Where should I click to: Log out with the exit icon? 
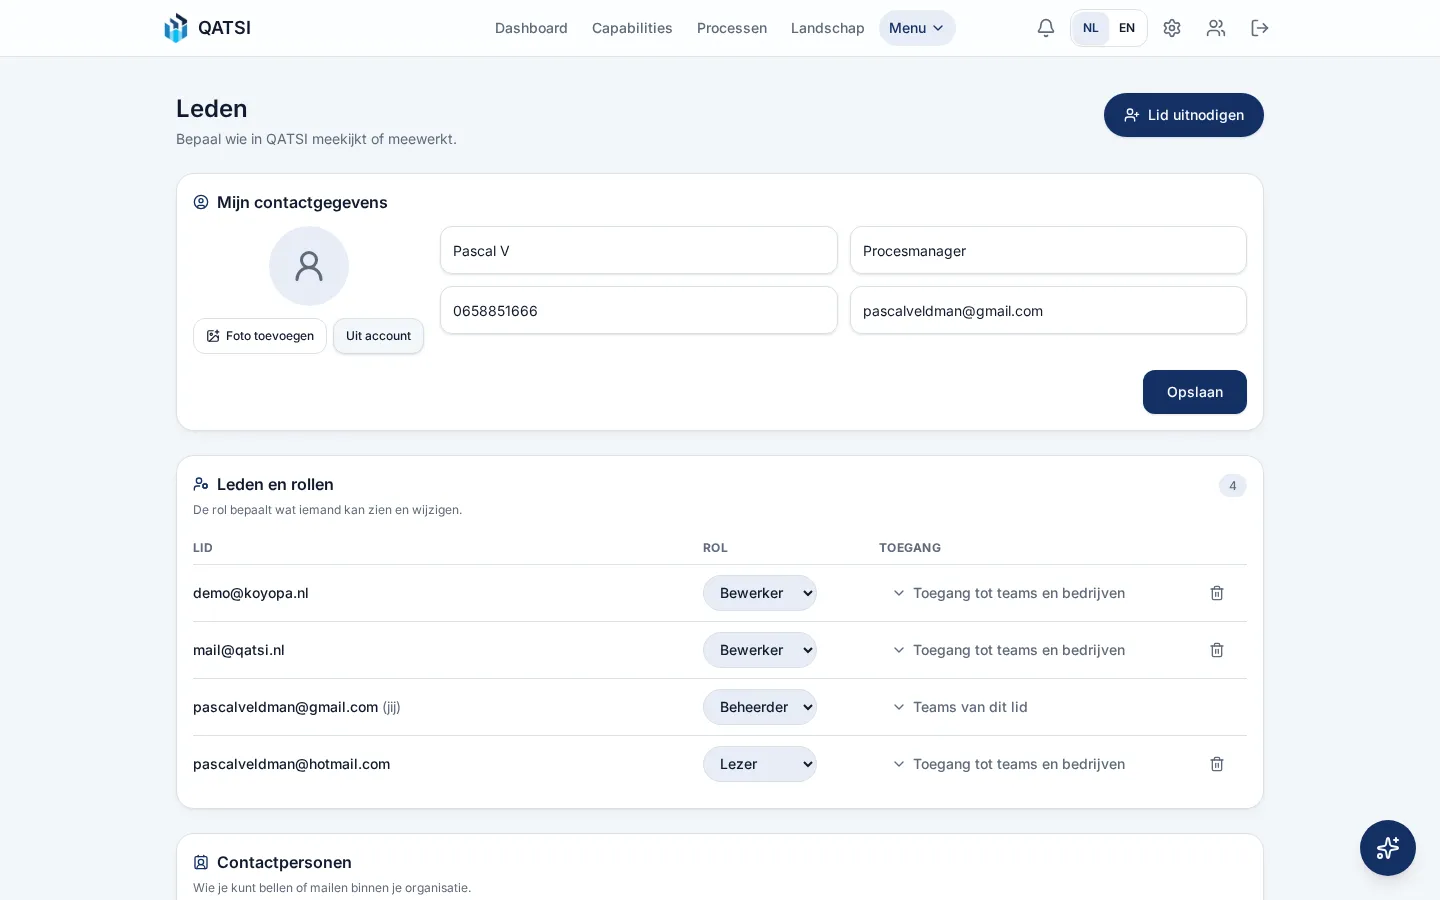coord(1260,28)
